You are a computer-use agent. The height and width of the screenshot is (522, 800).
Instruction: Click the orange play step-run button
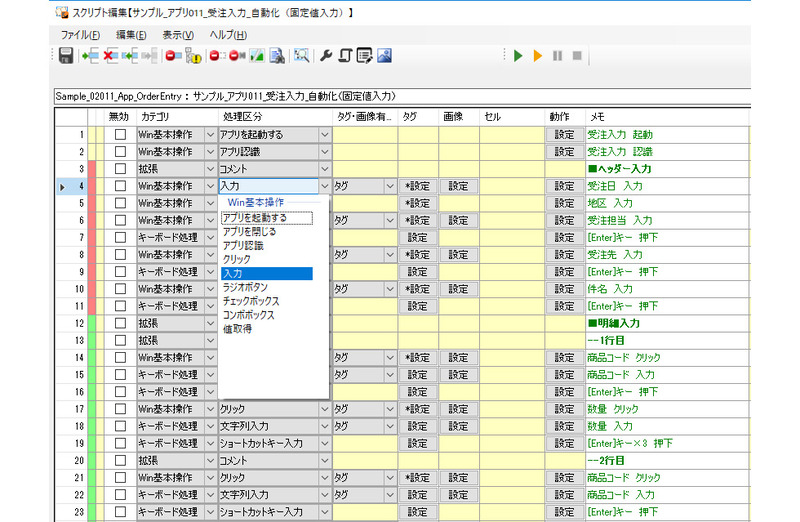pyautogui.click(x=537, y=56)
